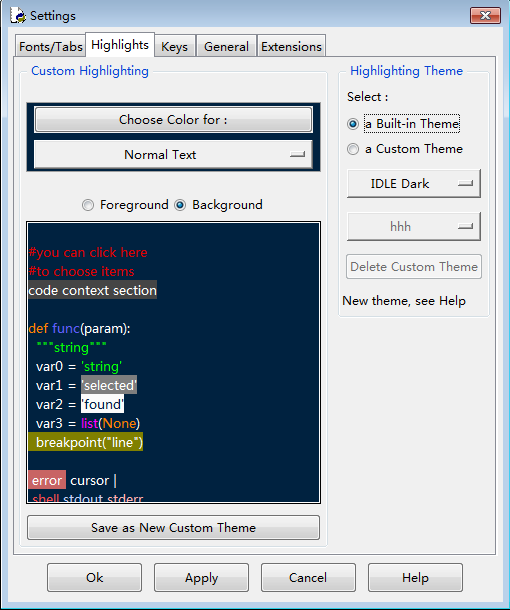Switch to the Fonts/Tabs tab
Viewport: 510px width, 610px height.
(x=51, y=47)
